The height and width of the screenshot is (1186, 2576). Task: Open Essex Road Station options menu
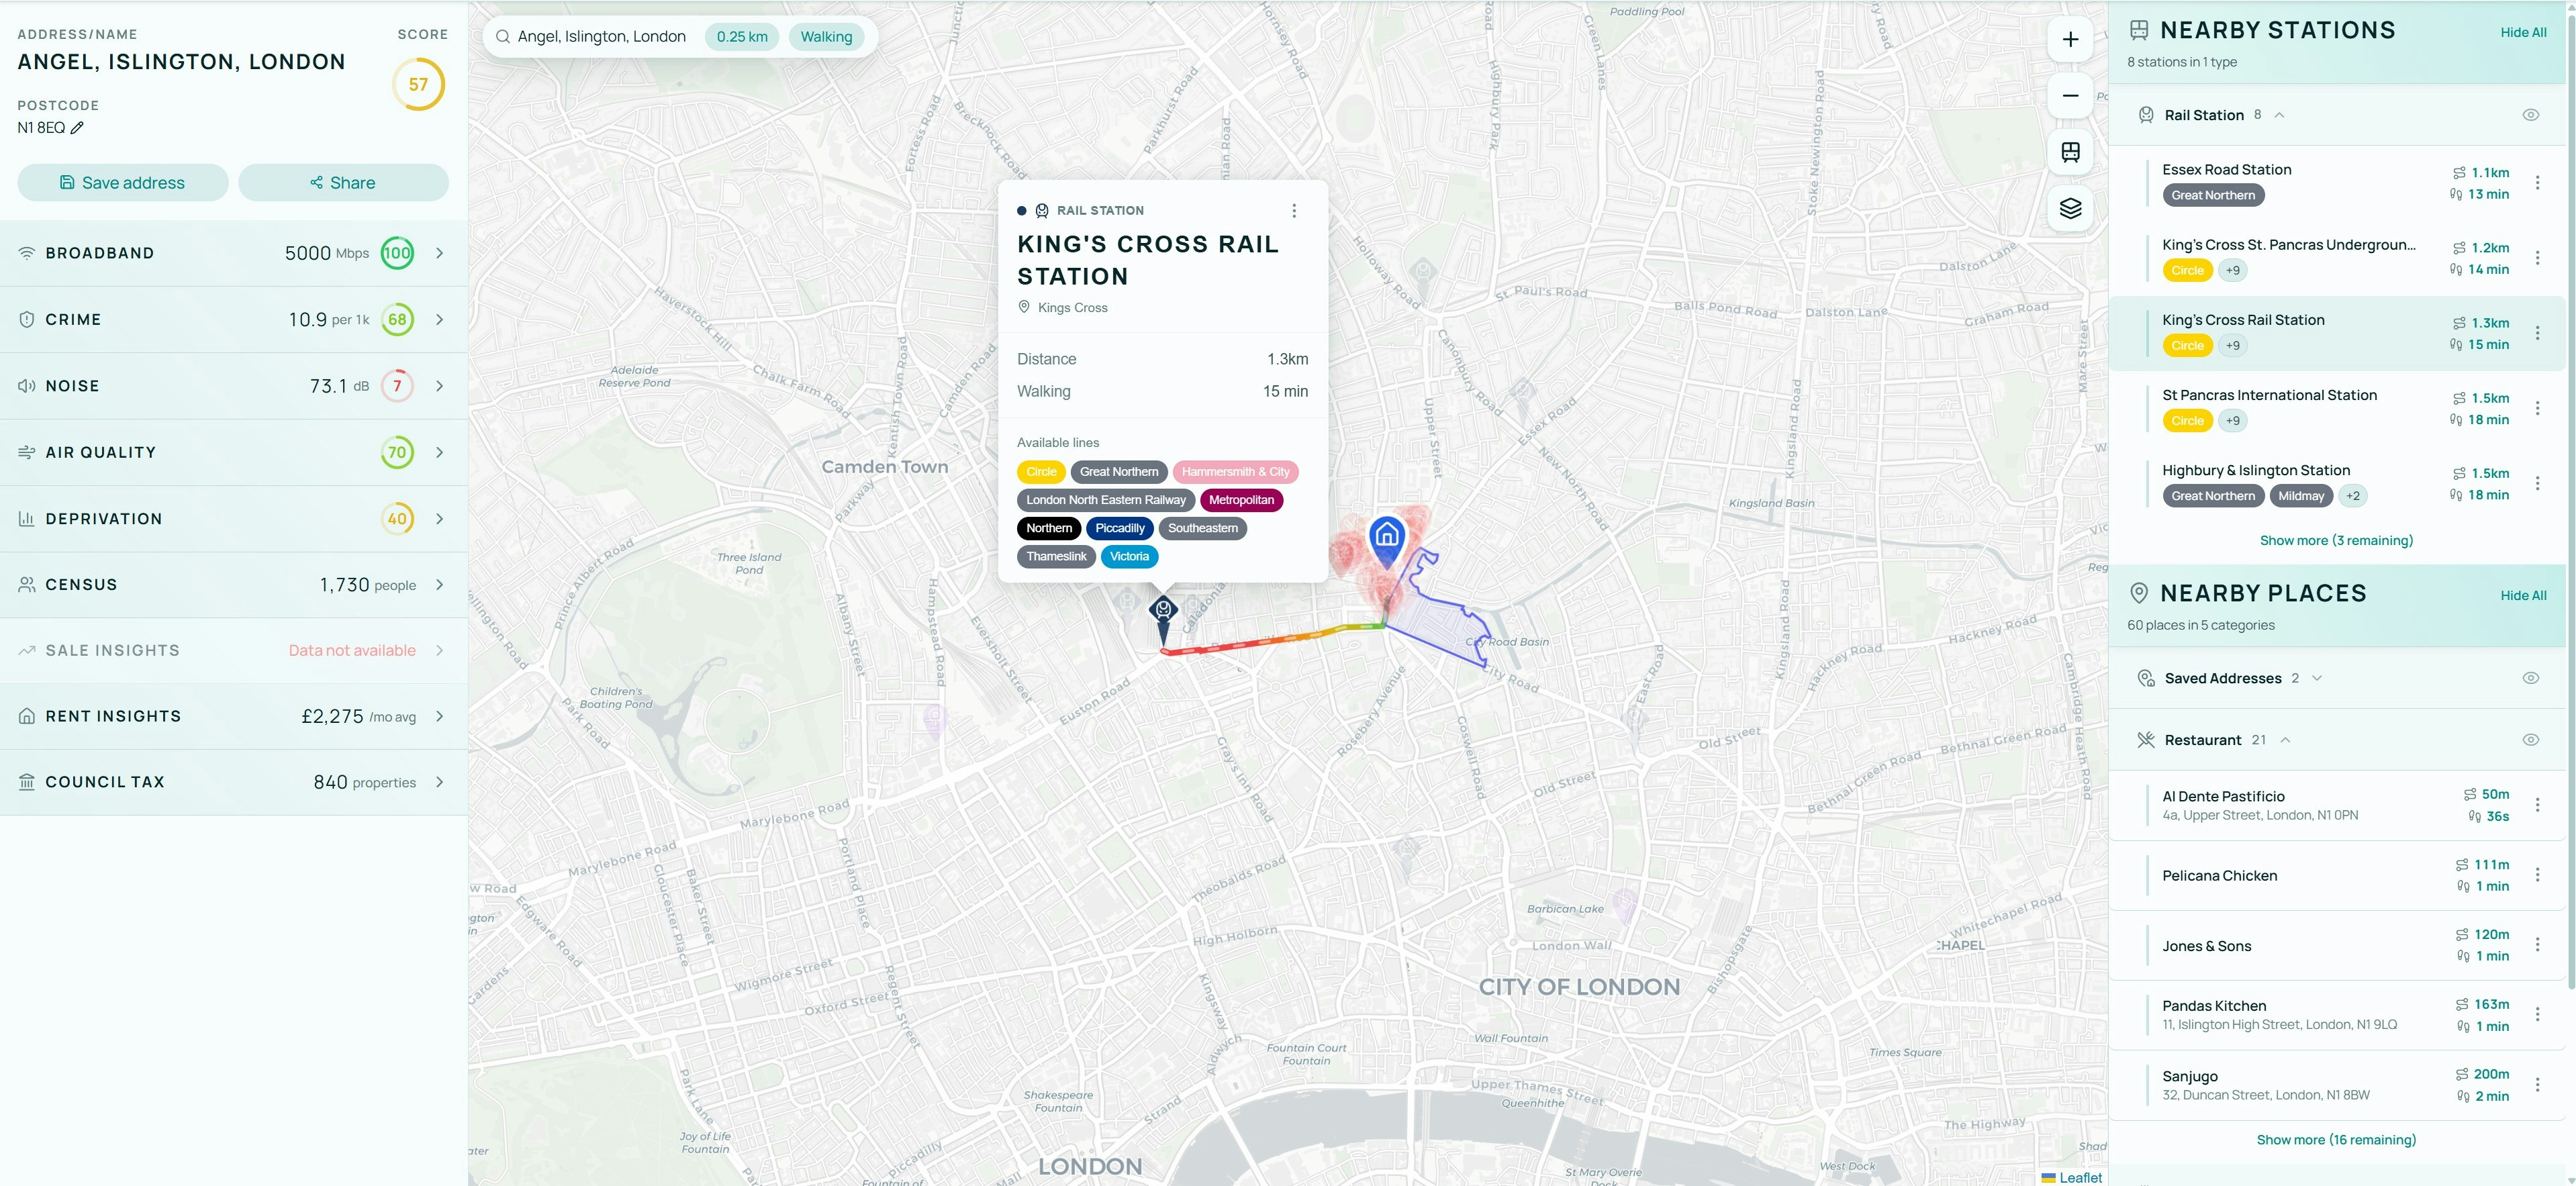(2537, 183)
